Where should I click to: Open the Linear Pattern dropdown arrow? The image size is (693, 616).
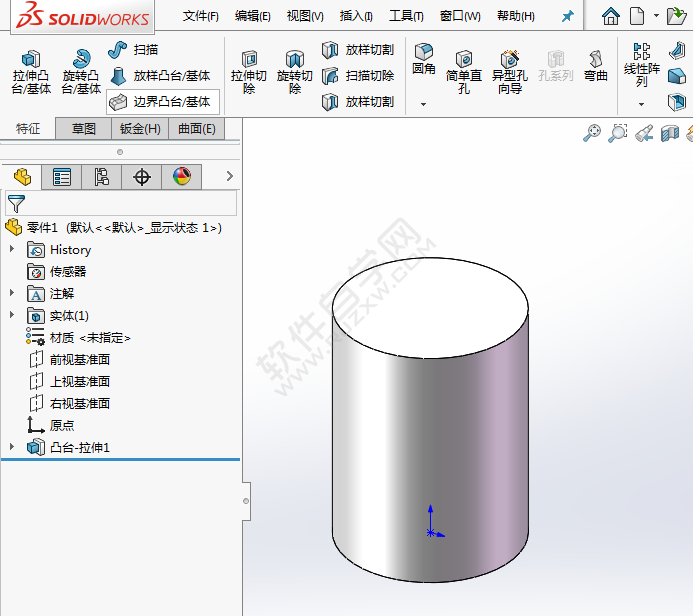coord(641,104)
